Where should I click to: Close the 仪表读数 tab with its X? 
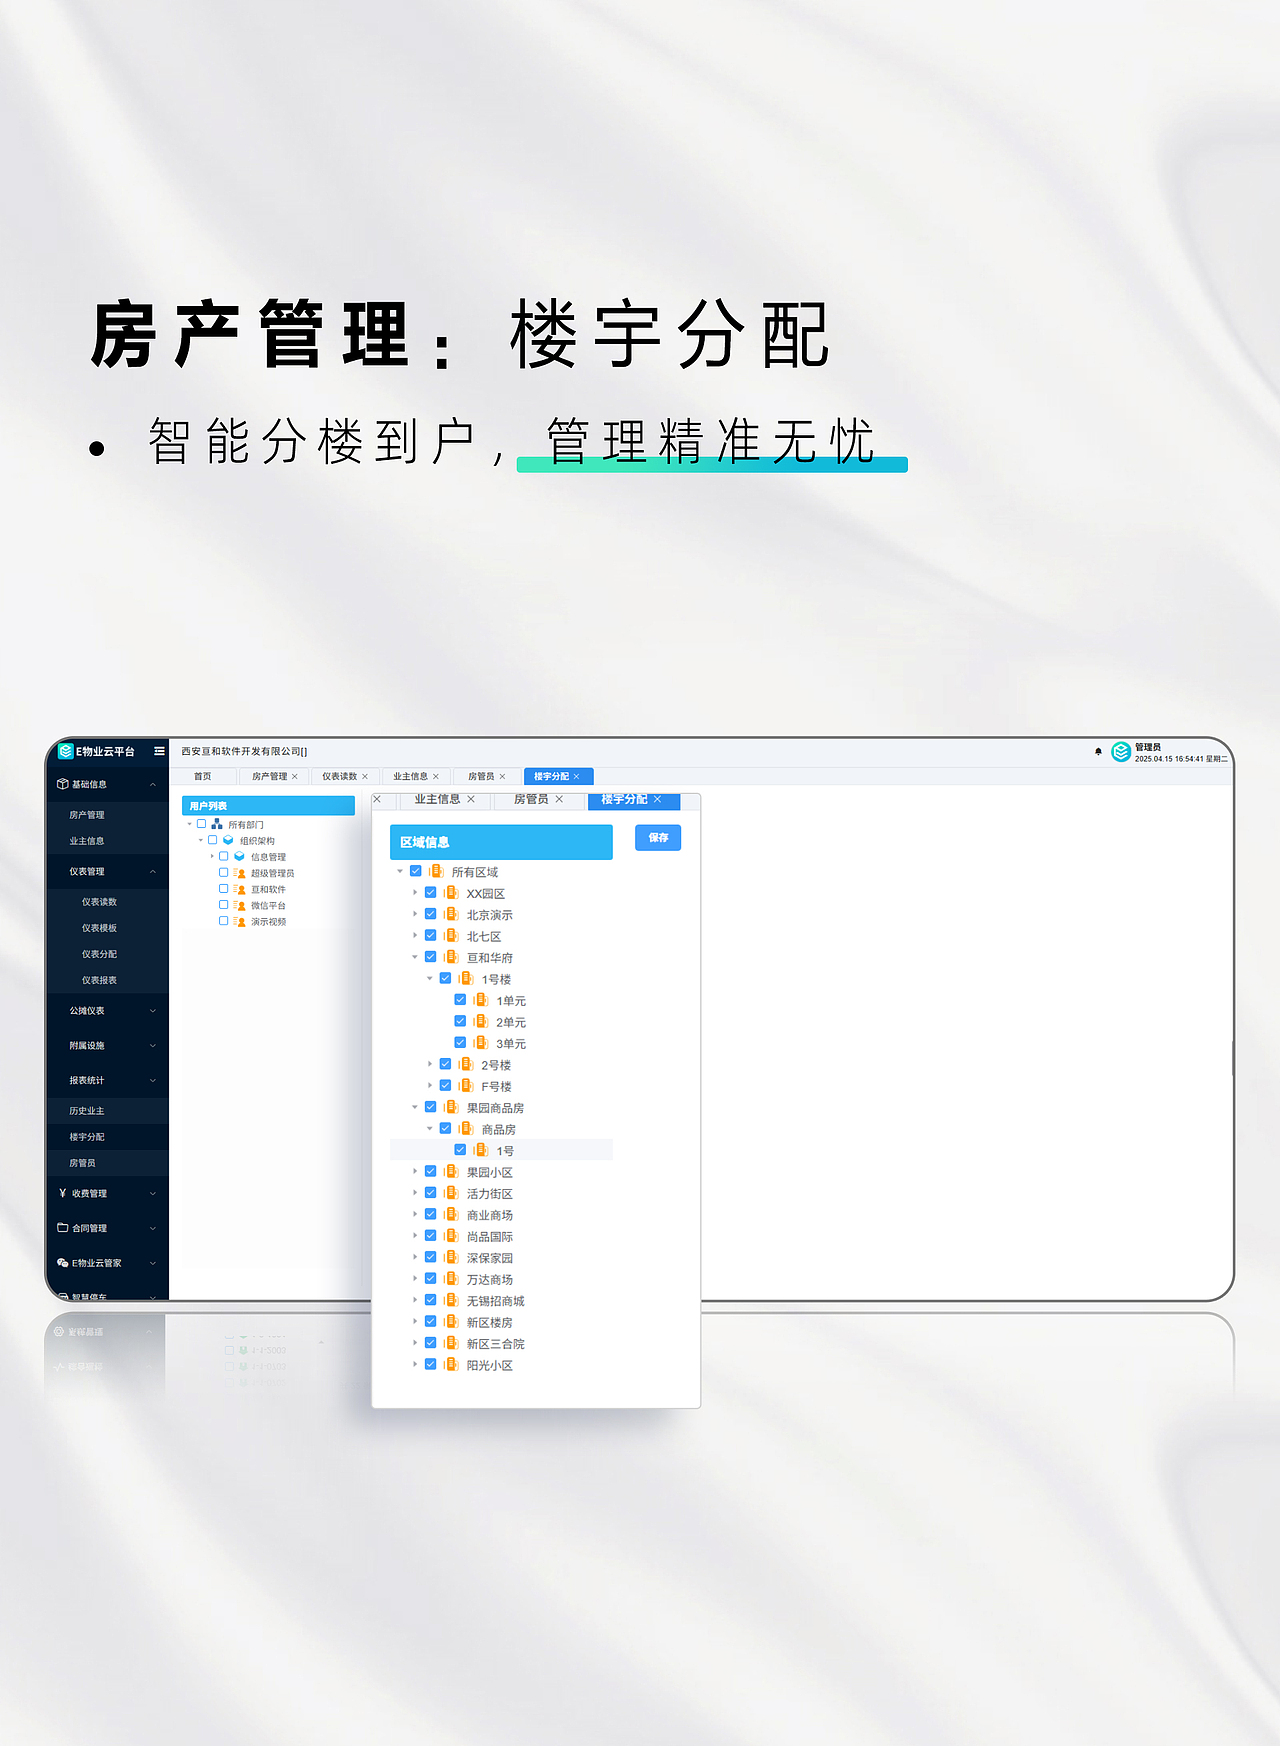365,776
